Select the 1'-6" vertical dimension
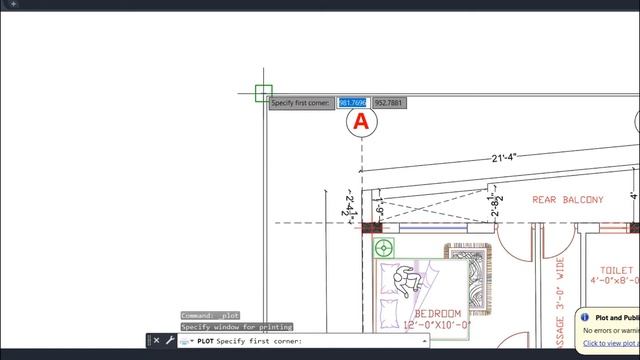The height and width of the screenshot is (360, 640). 379,207
